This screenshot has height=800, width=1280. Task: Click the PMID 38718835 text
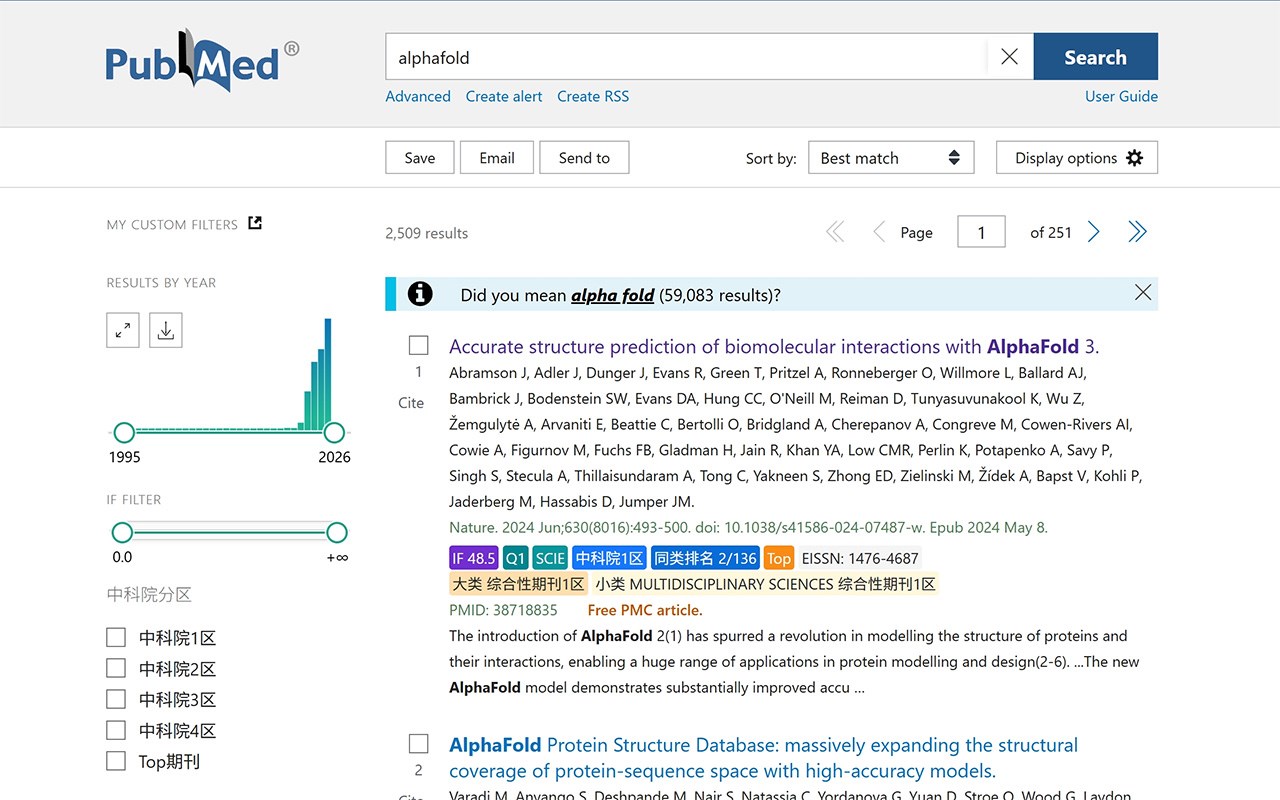pyautogui.click(x=503, y=610)
